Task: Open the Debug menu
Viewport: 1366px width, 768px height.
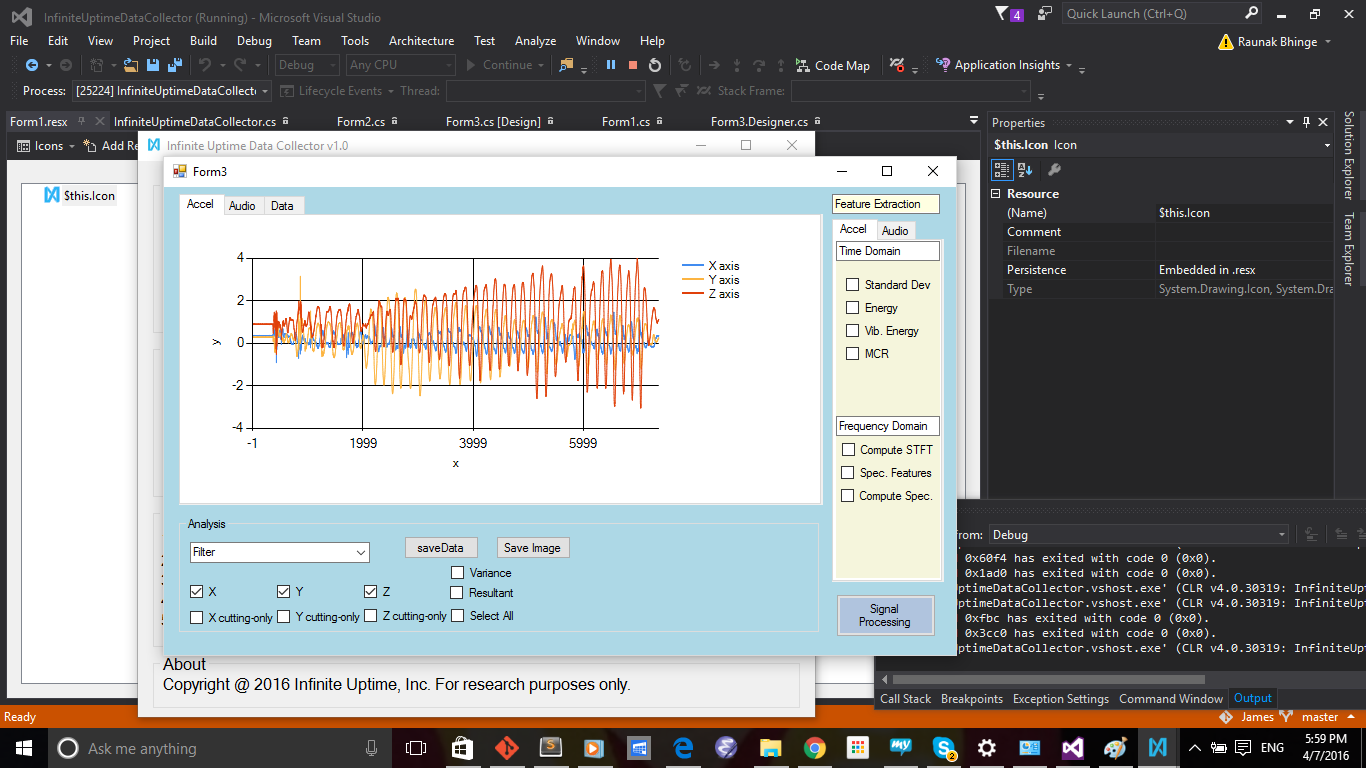Action: tap(254, 41)
